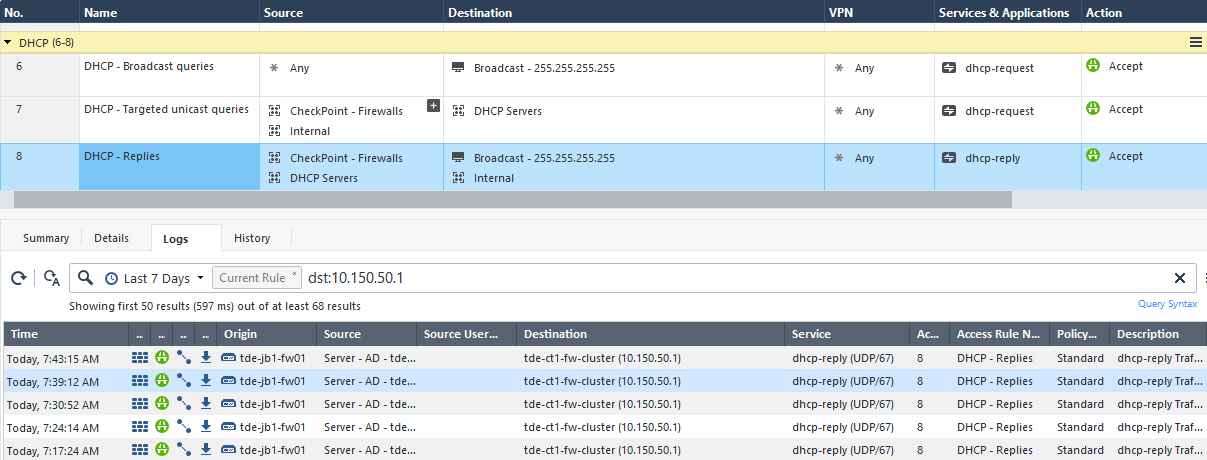This screenshot has height=460, width=1207.
Task: Click the dhcp-reply service icon in rule 8
Action: pos(949,158)
